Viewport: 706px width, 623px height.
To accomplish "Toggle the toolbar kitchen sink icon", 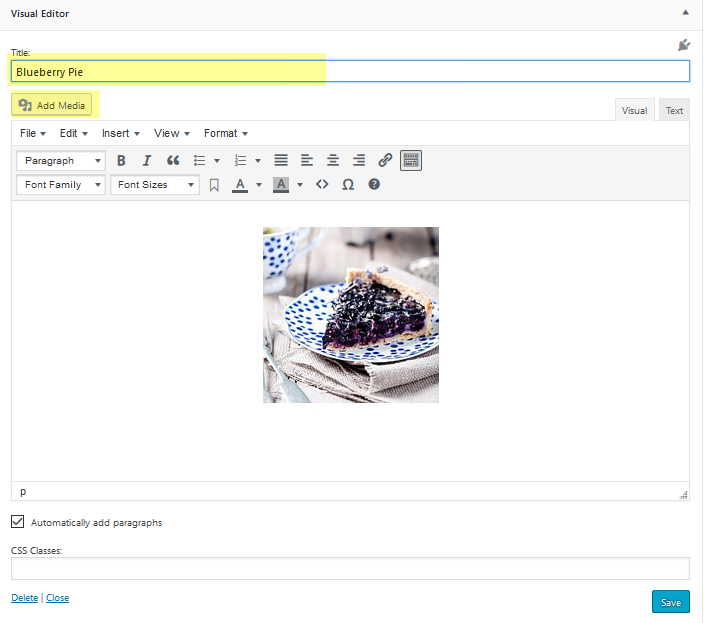I will click(x=411, y=161).
